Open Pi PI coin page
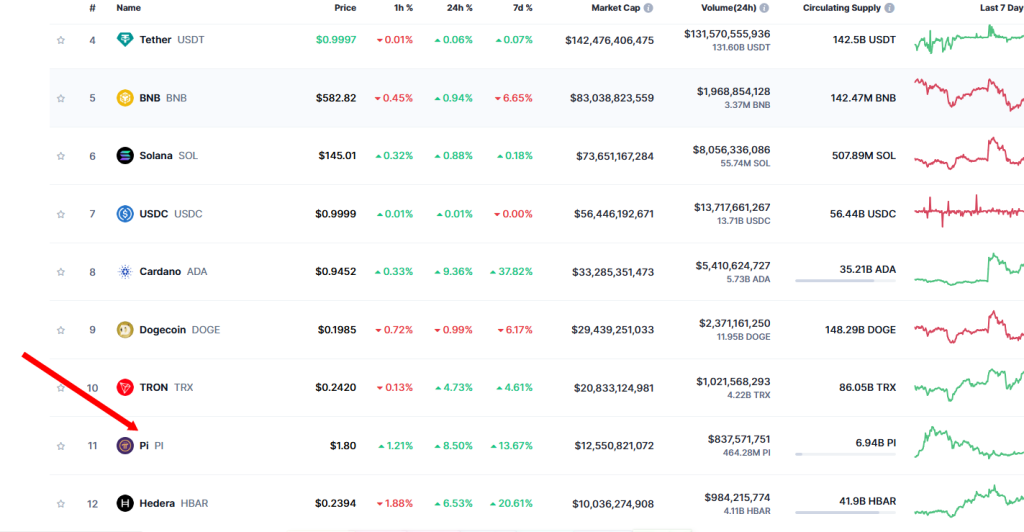Viewport: 1024px width, 532px height. [x=152, y=445]
